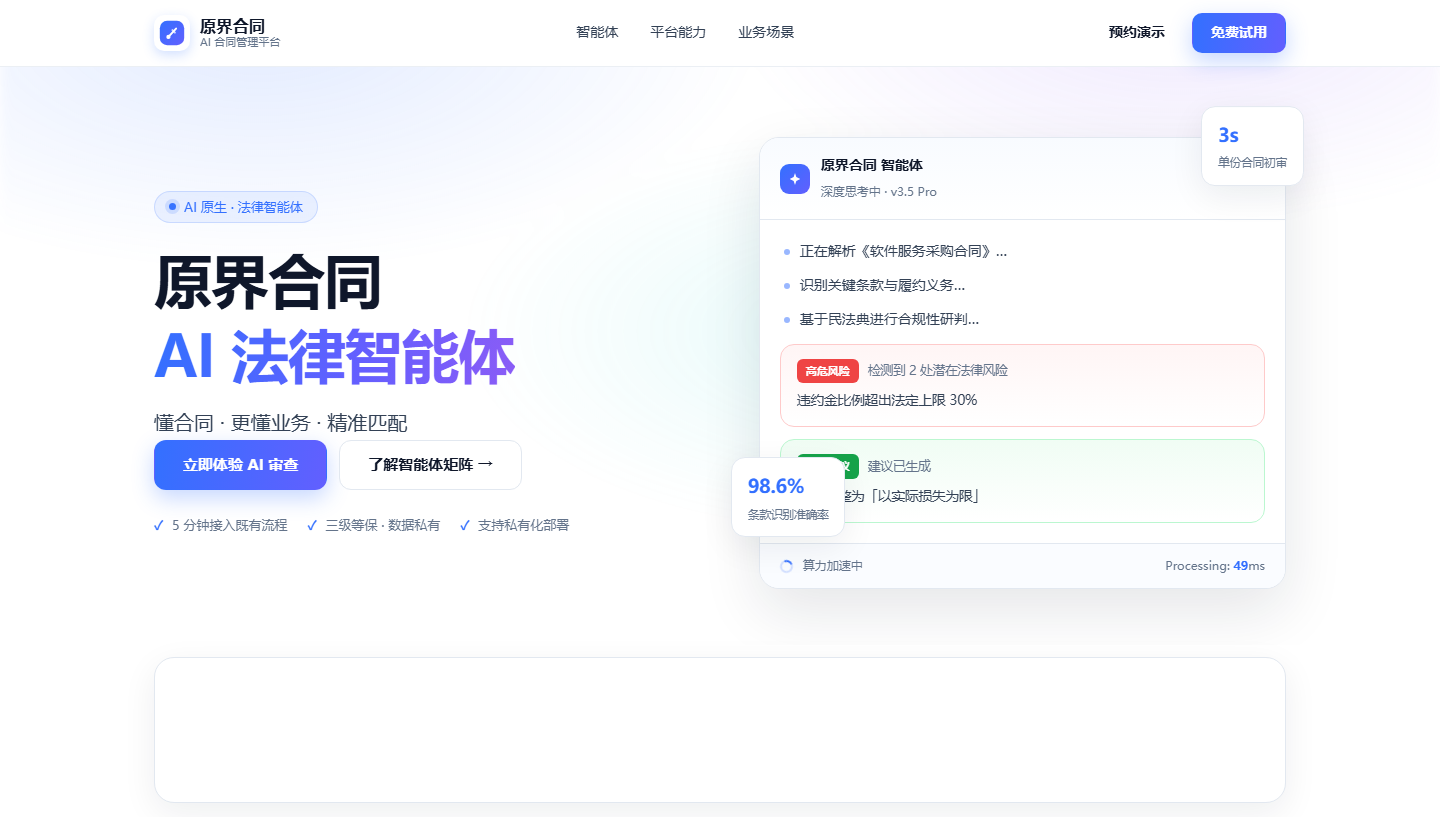
Task: Click checkmark beside 三级等保 · 数据私有
Action: pyautogui.click(x=312, y=525)
